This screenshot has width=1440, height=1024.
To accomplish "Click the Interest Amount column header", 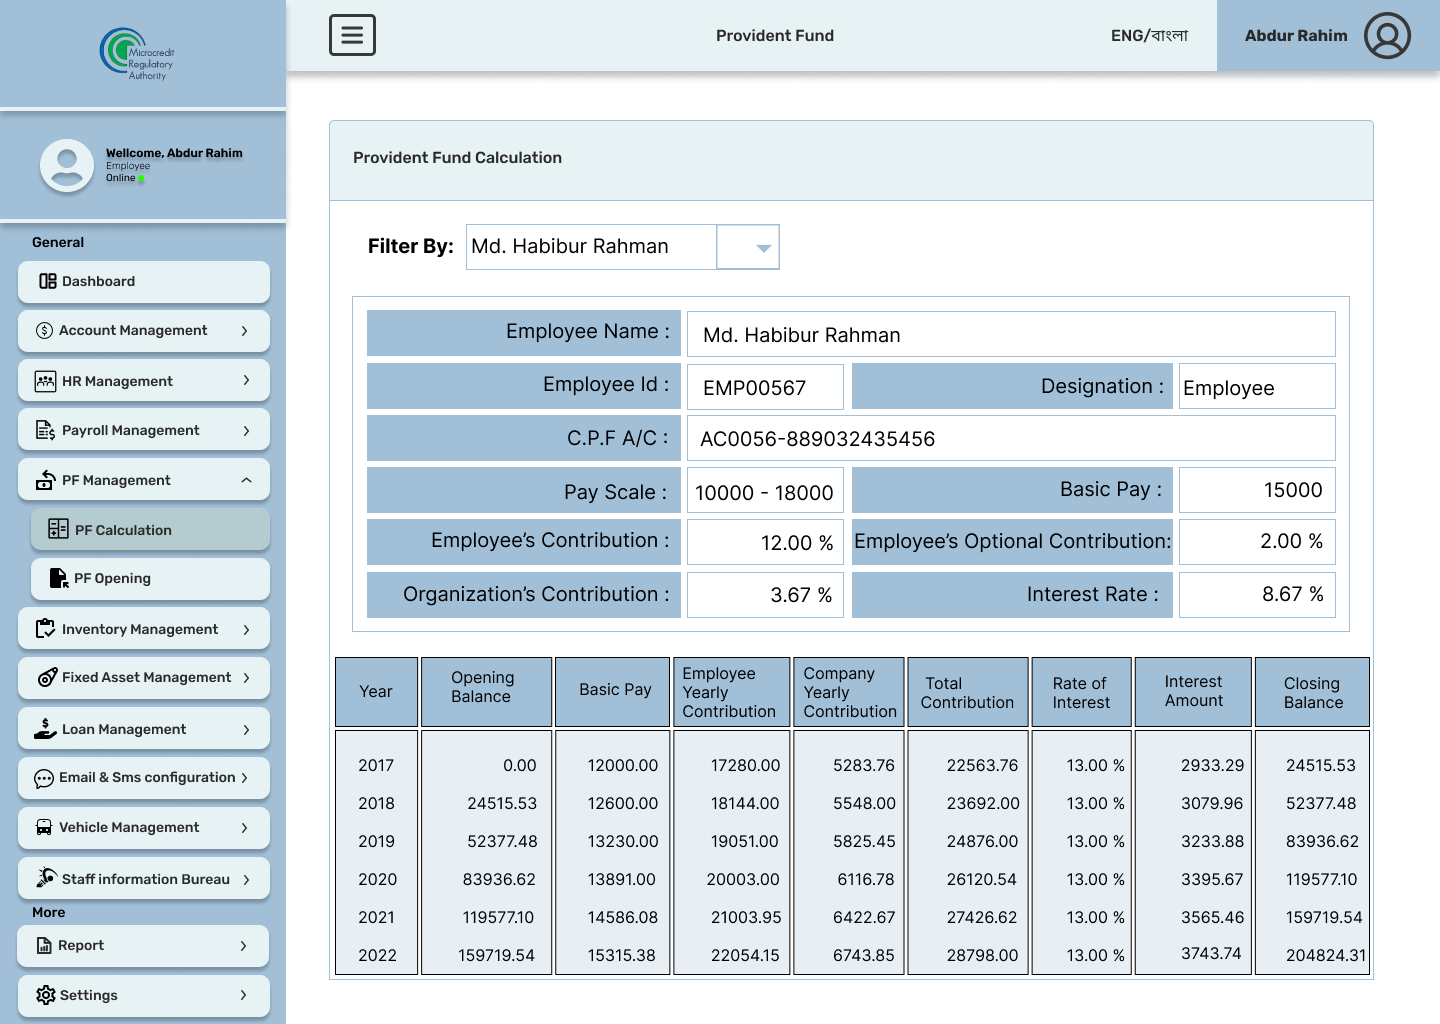I will click(x=1193, y=692).
